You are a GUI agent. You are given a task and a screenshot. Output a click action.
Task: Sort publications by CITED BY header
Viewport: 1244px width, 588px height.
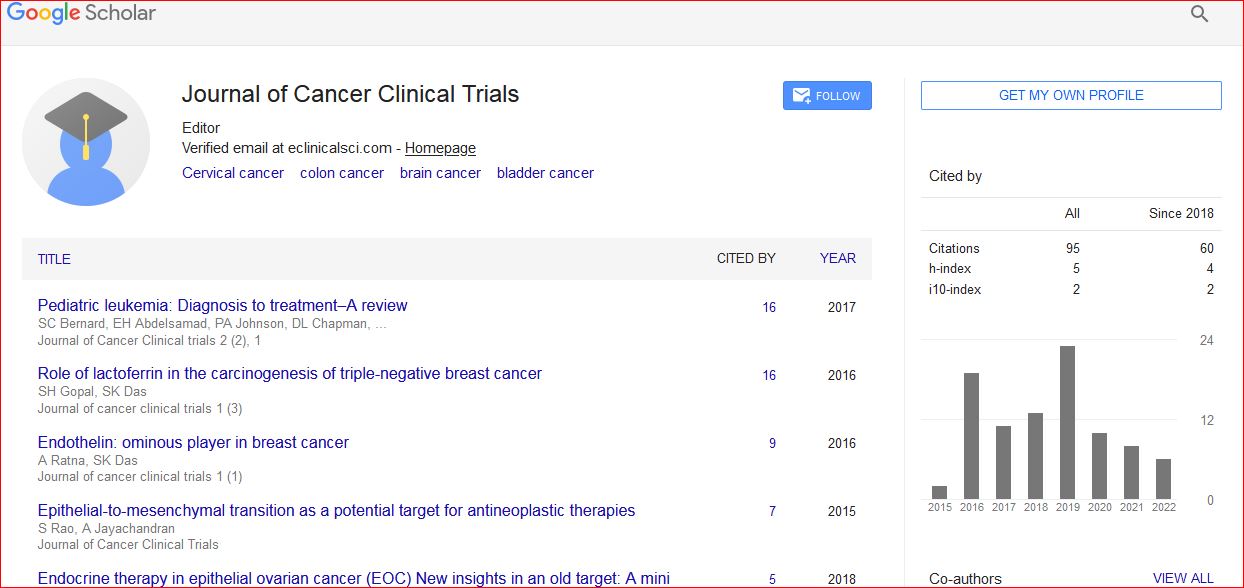pyautogui.click(x=746, y=258)
